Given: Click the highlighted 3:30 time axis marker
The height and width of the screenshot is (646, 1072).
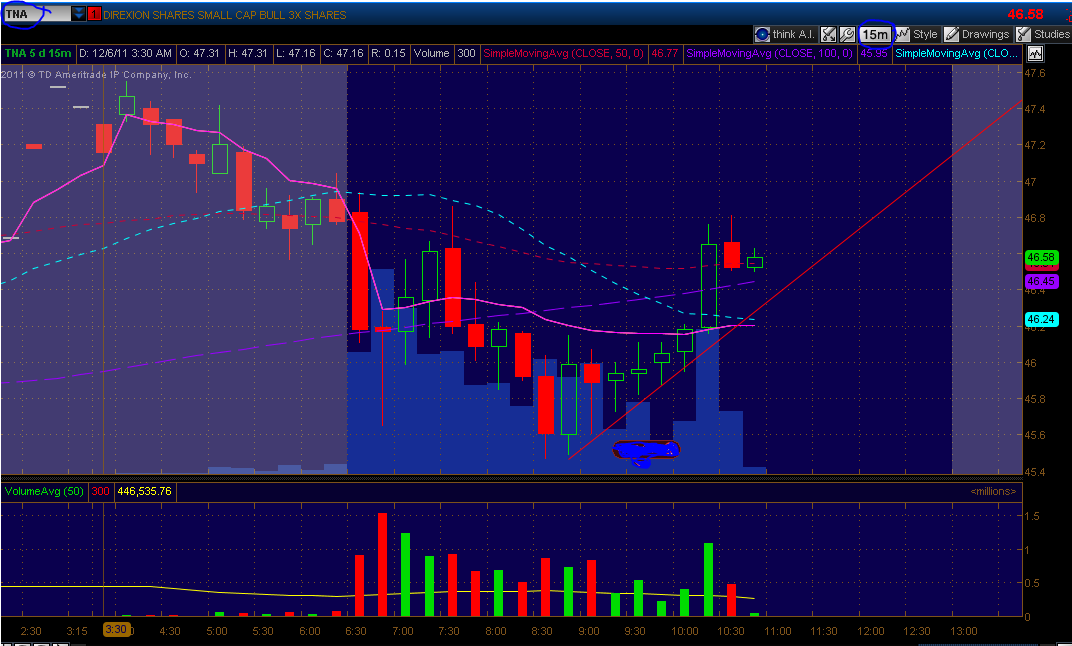Looking at the screenshot, I should (x=116, y=630).
